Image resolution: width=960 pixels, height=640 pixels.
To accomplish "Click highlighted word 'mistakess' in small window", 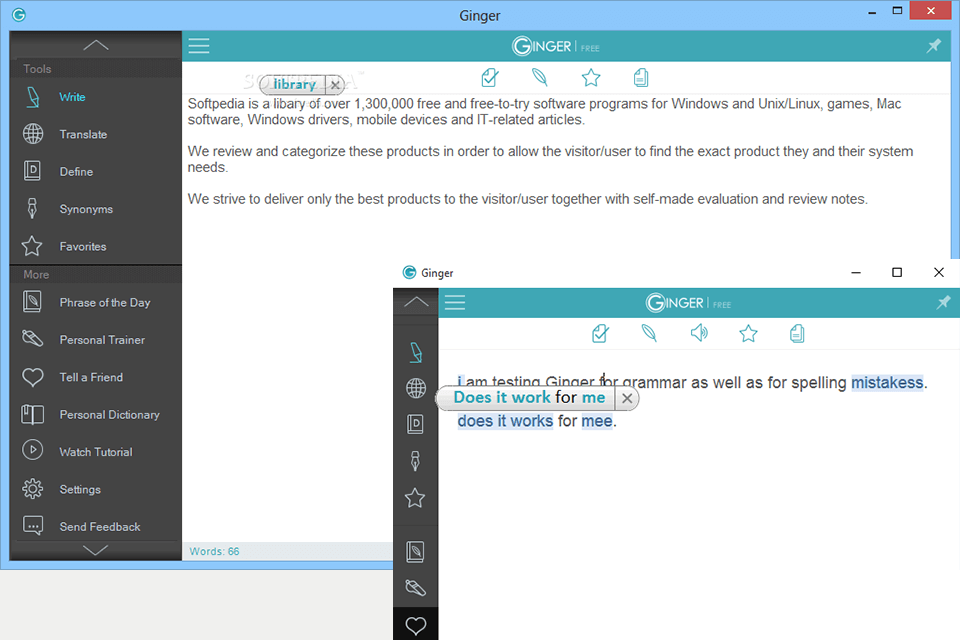I will (x=887, y=383).
